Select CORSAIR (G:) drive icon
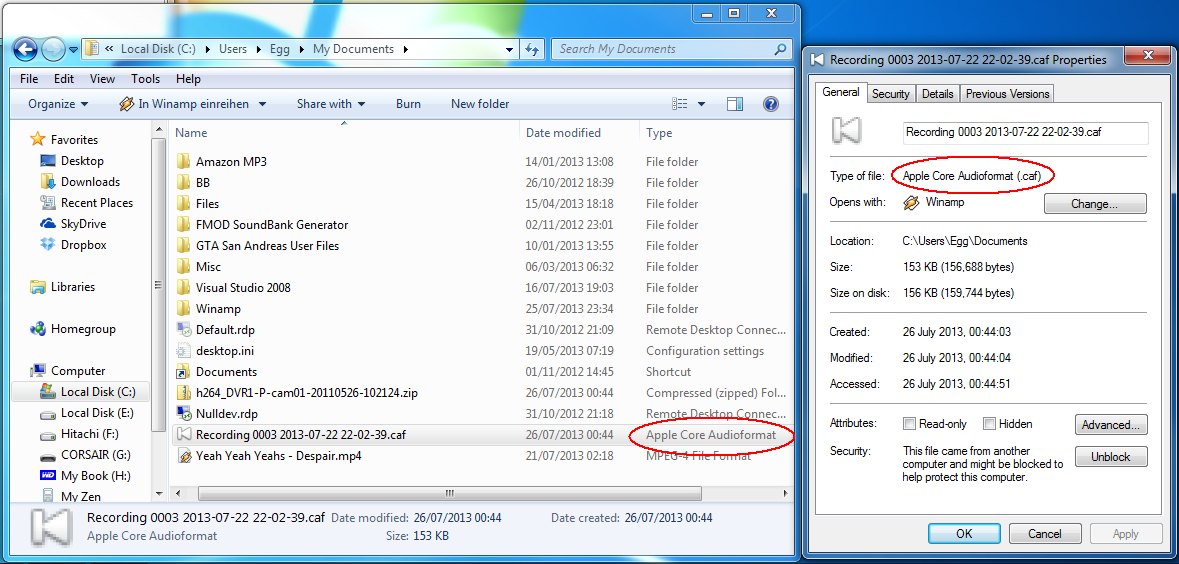This screenshot has width=1179, height=564. [47, 455]
